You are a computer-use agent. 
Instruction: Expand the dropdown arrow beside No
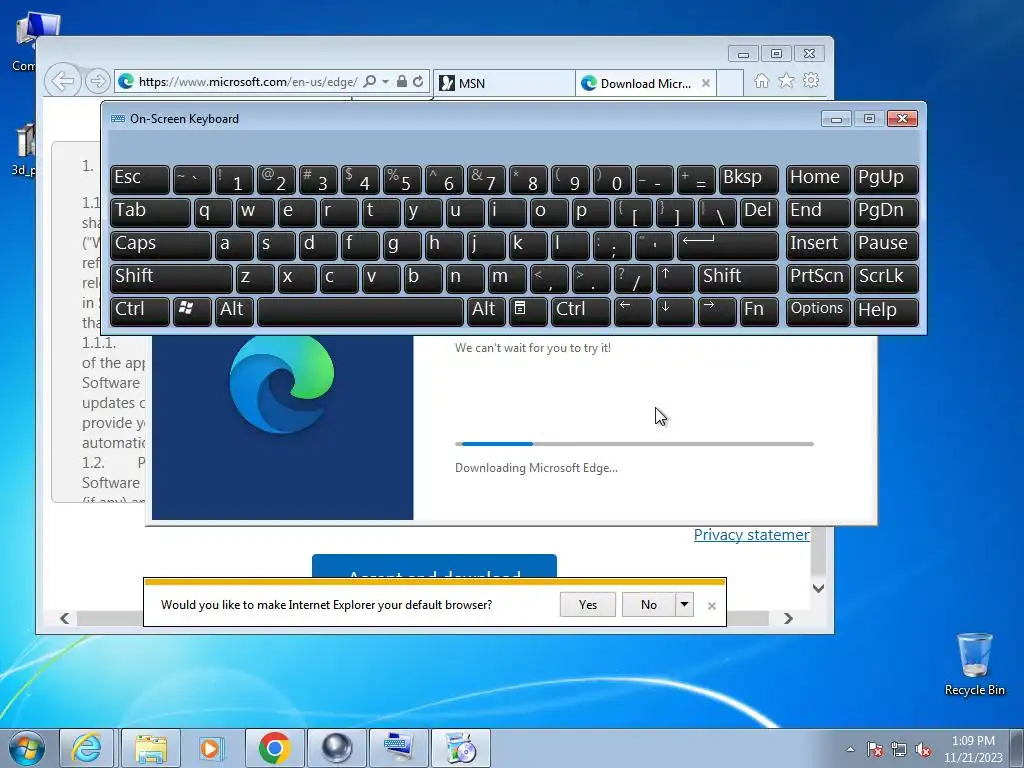coord(684,605)
